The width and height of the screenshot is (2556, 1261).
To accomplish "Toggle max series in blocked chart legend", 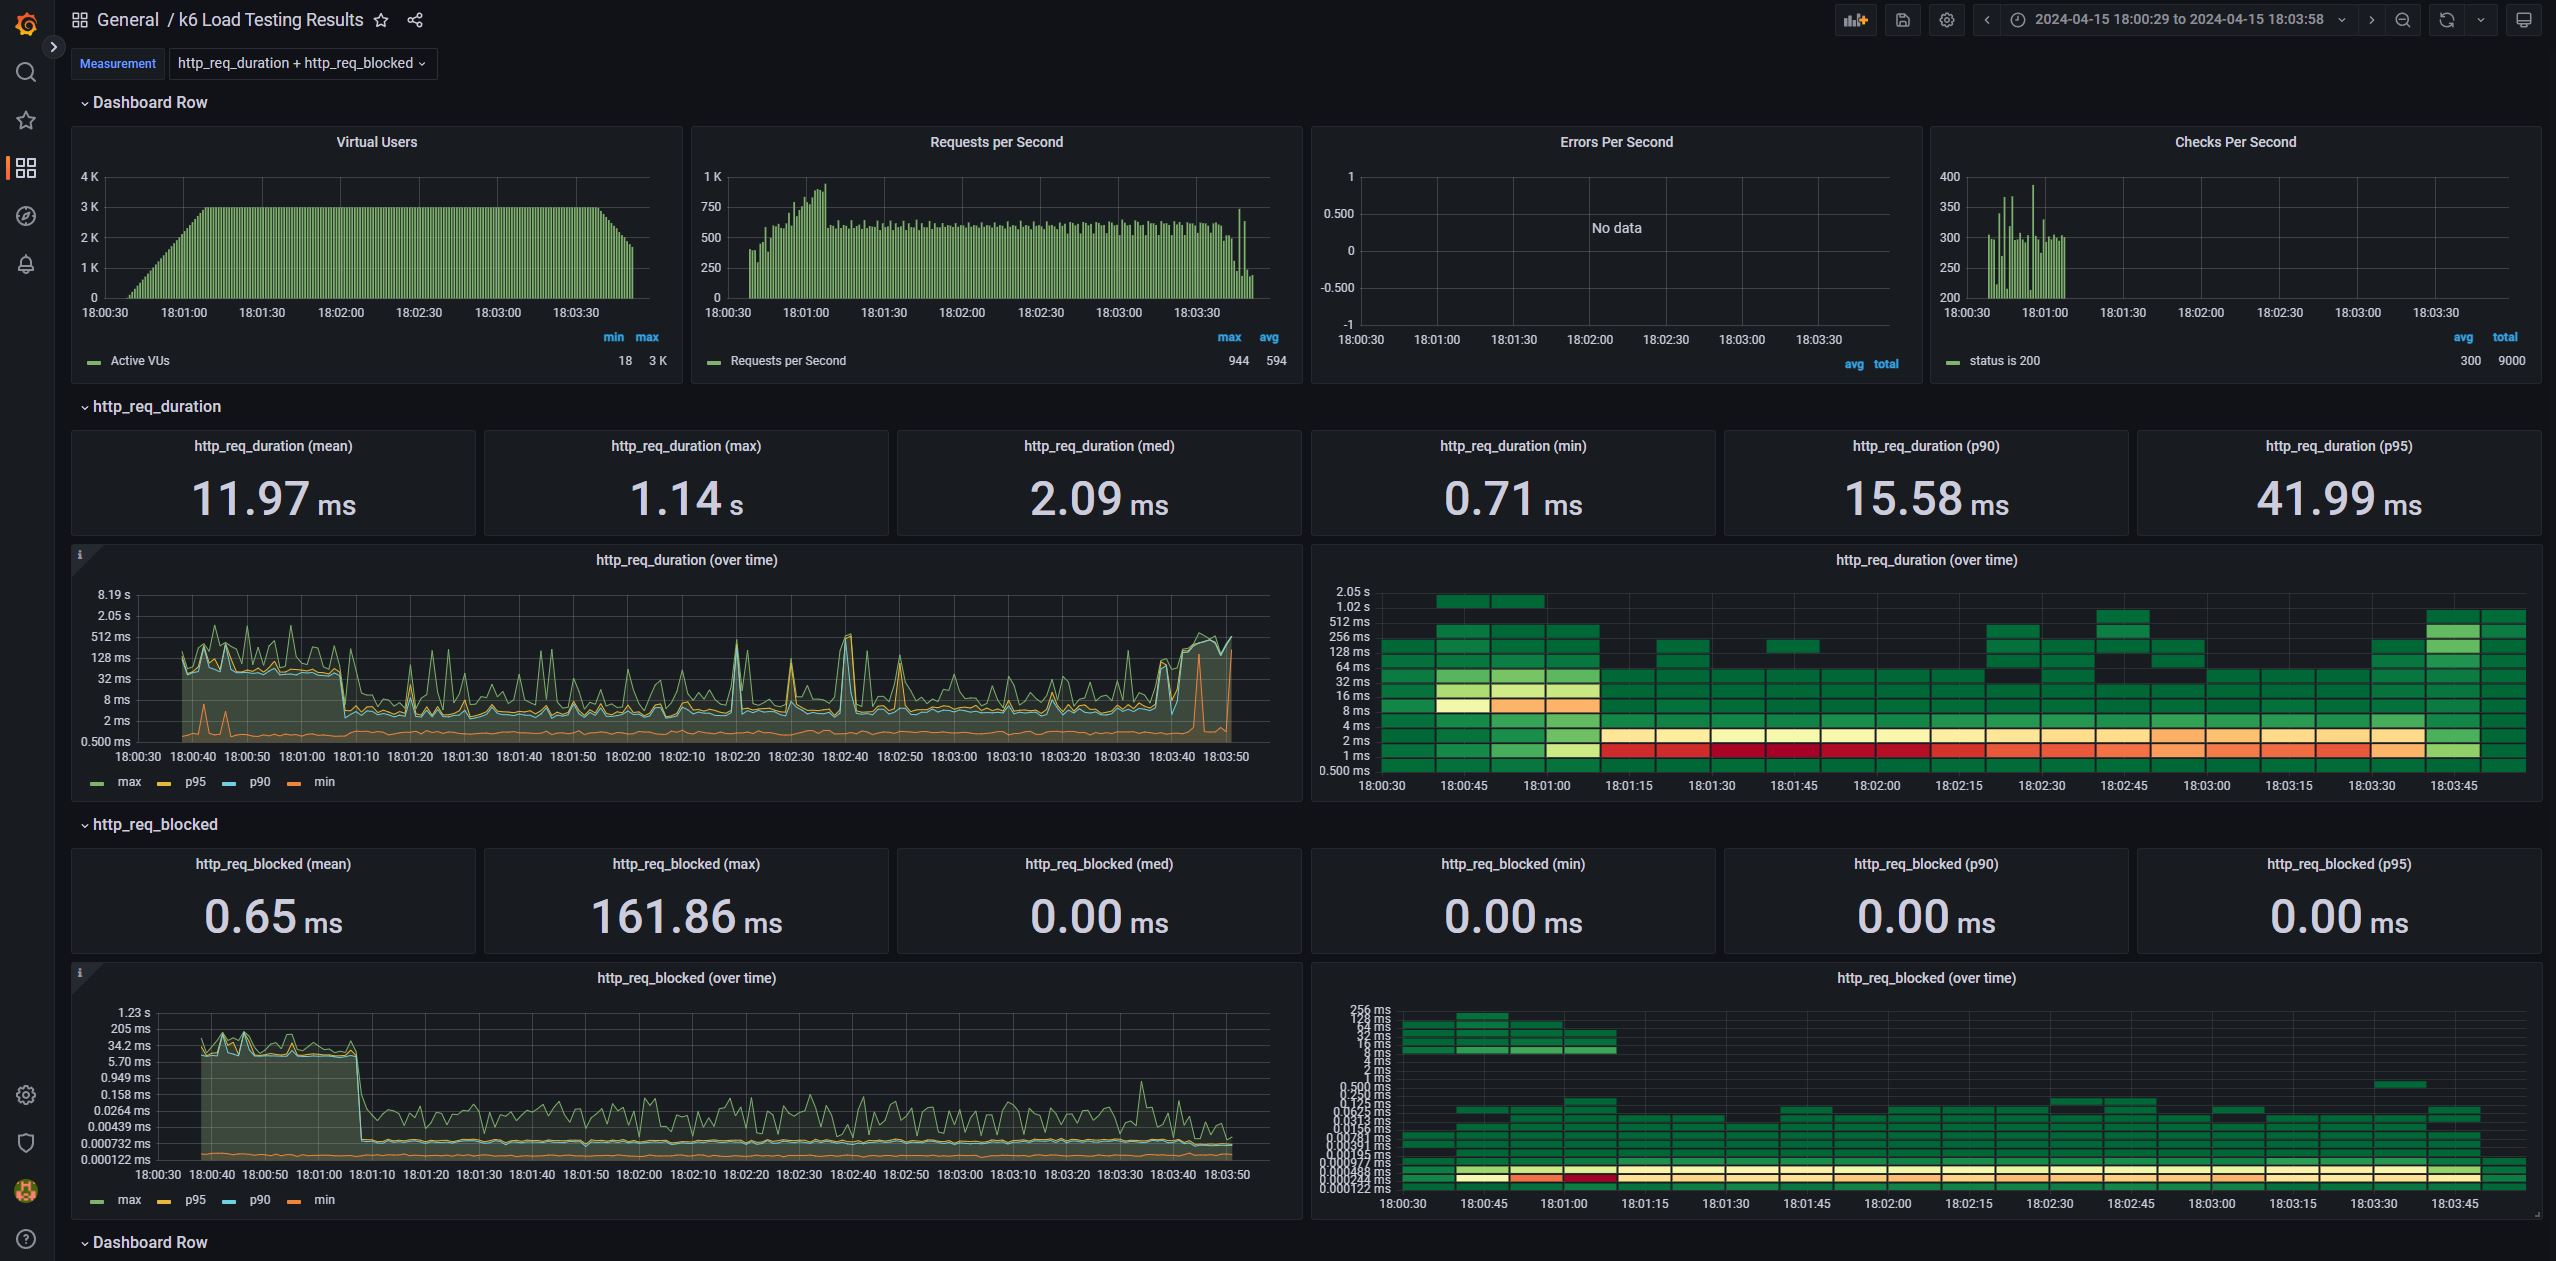I will 129,1200.
